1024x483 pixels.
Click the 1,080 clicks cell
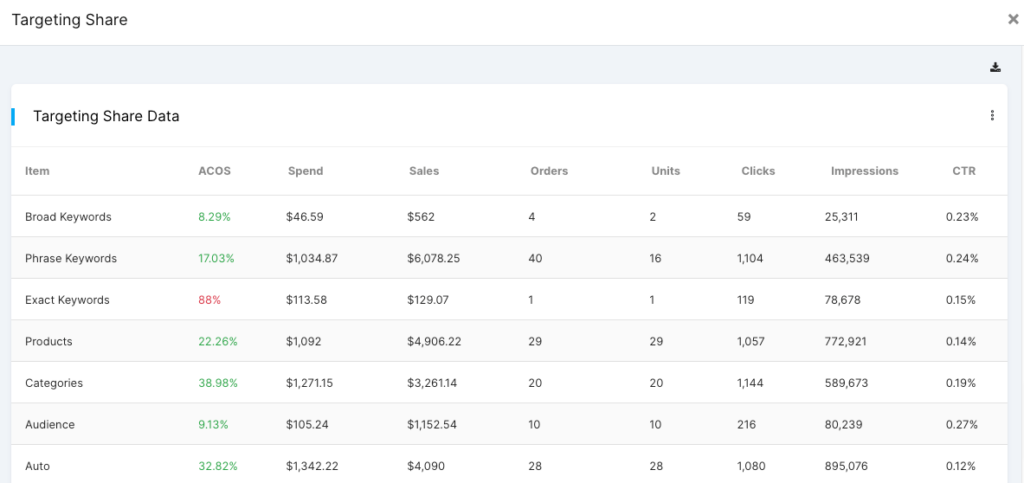750,467
